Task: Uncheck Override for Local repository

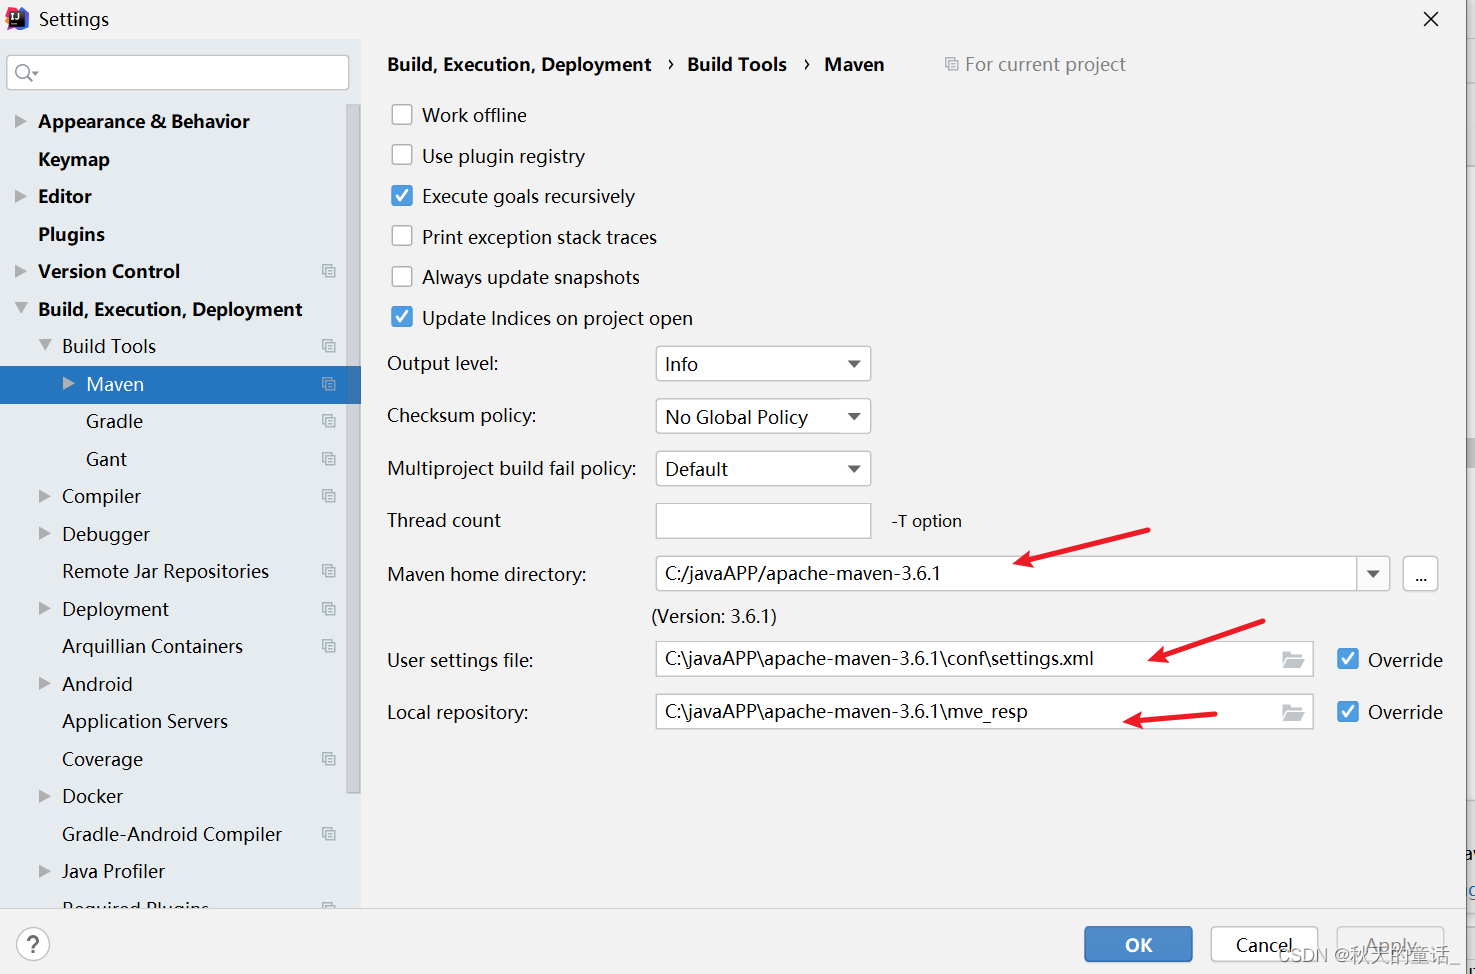Action: click(x=1348, y=711)
